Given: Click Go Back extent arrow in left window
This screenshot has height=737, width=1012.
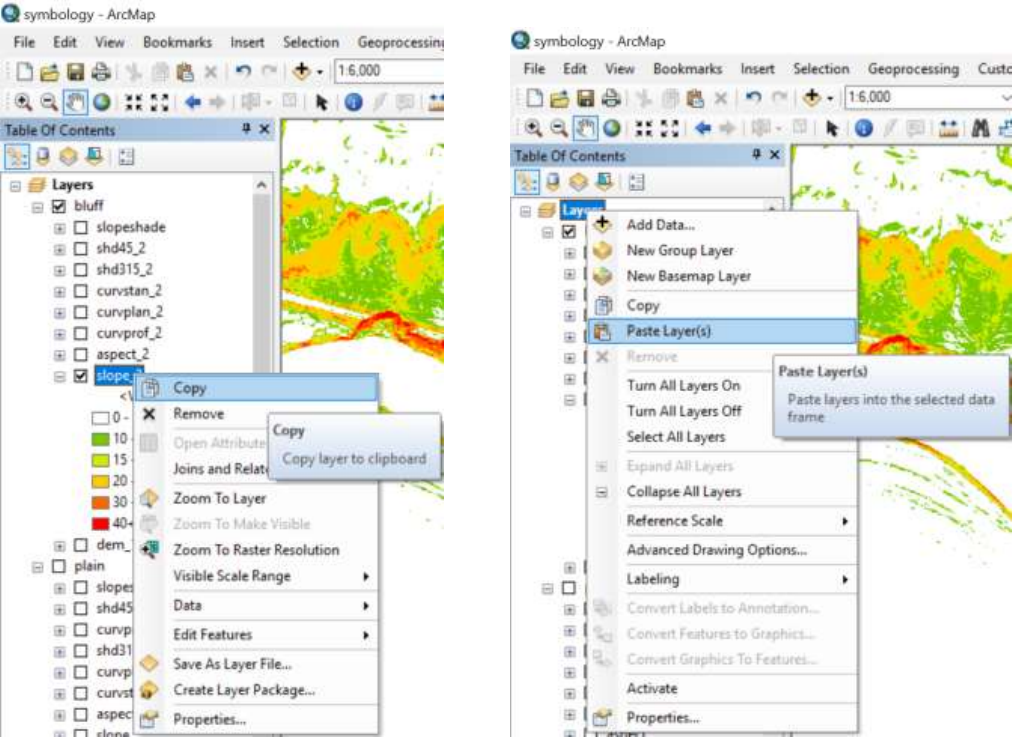Looking at the screenshot, I should [x=192, y=102].
